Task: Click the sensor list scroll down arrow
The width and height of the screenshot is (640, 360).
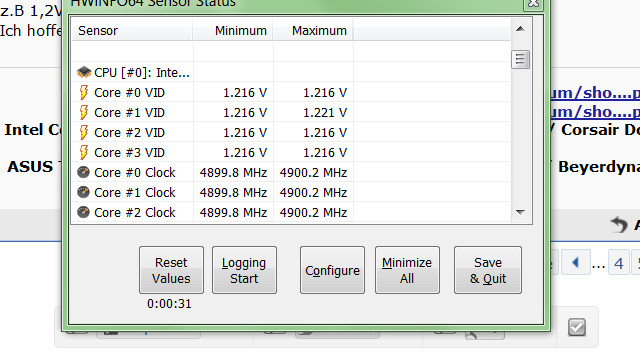Action: [520, 212]
